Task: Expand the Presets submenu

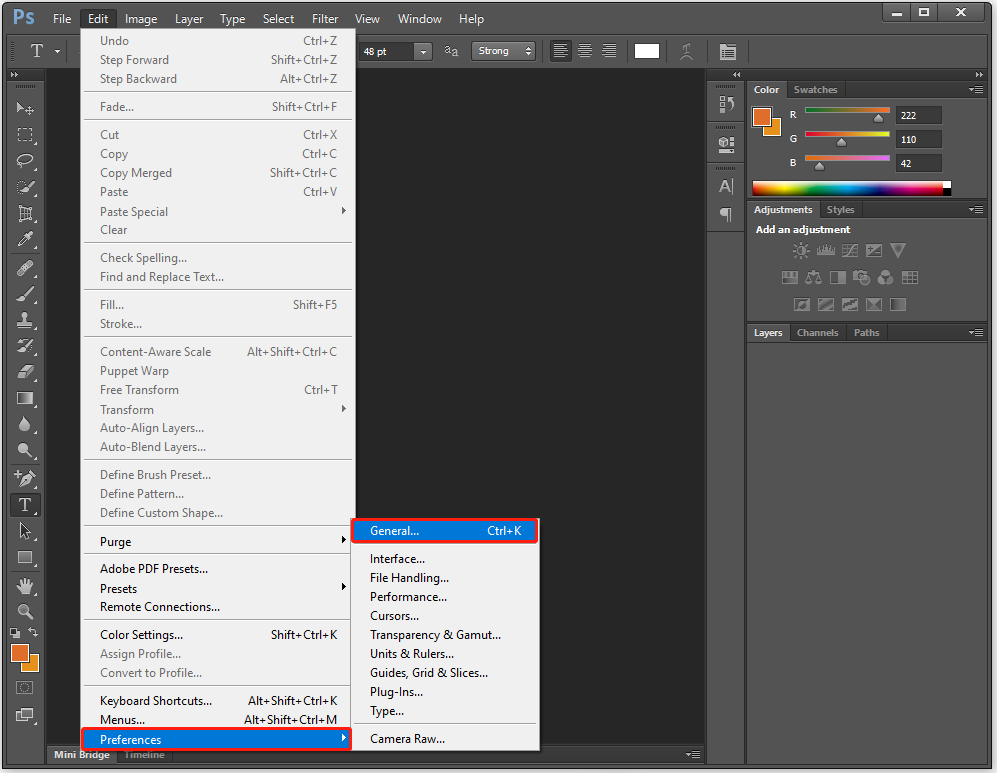Action: pyautogui.click(x=218, y=588)
